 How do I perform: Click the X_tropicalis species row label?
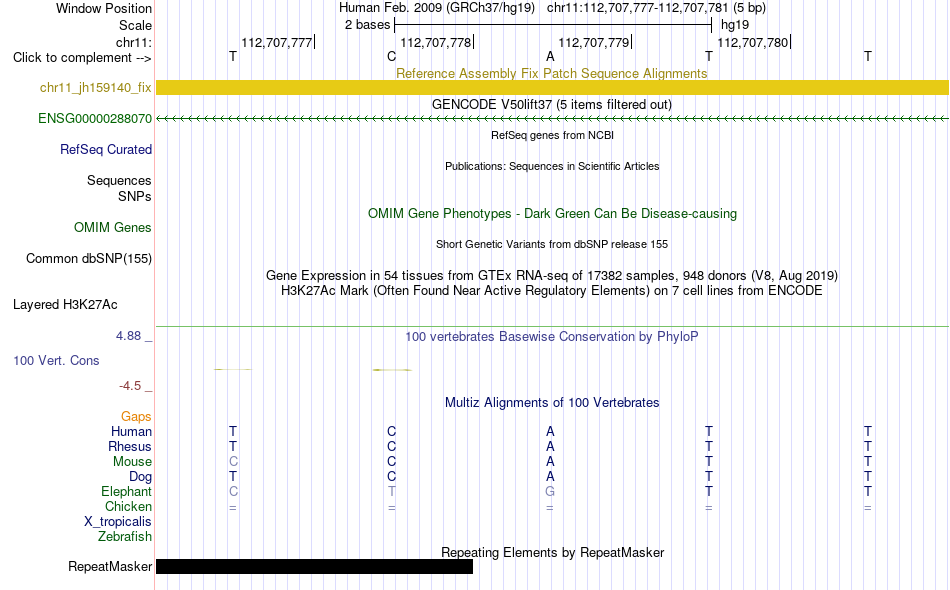coord(118,522)
